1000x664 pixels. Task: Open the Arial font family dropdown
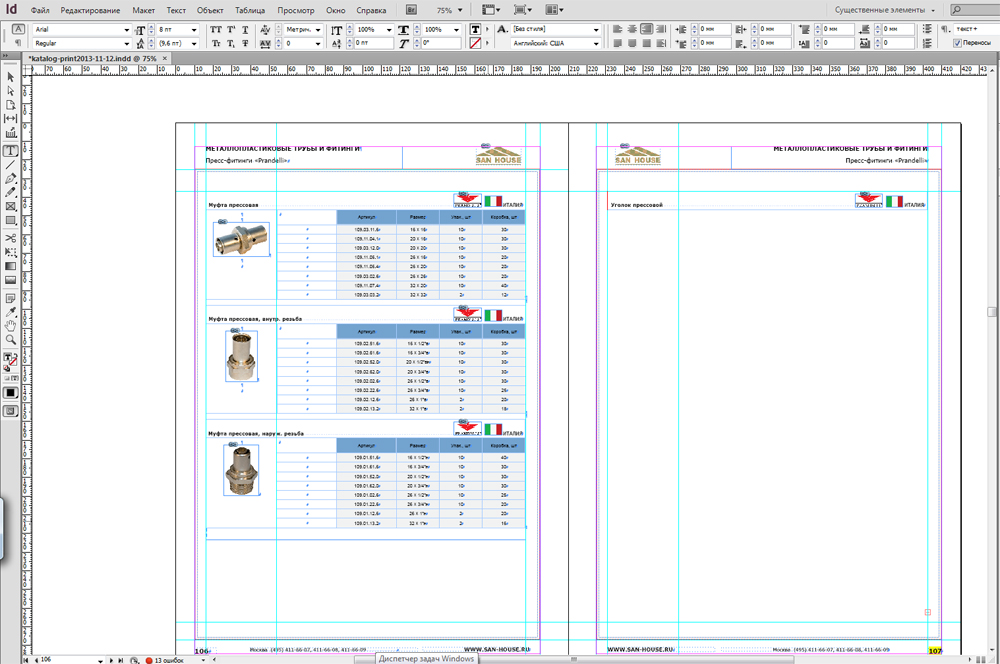tap(126, 30)
